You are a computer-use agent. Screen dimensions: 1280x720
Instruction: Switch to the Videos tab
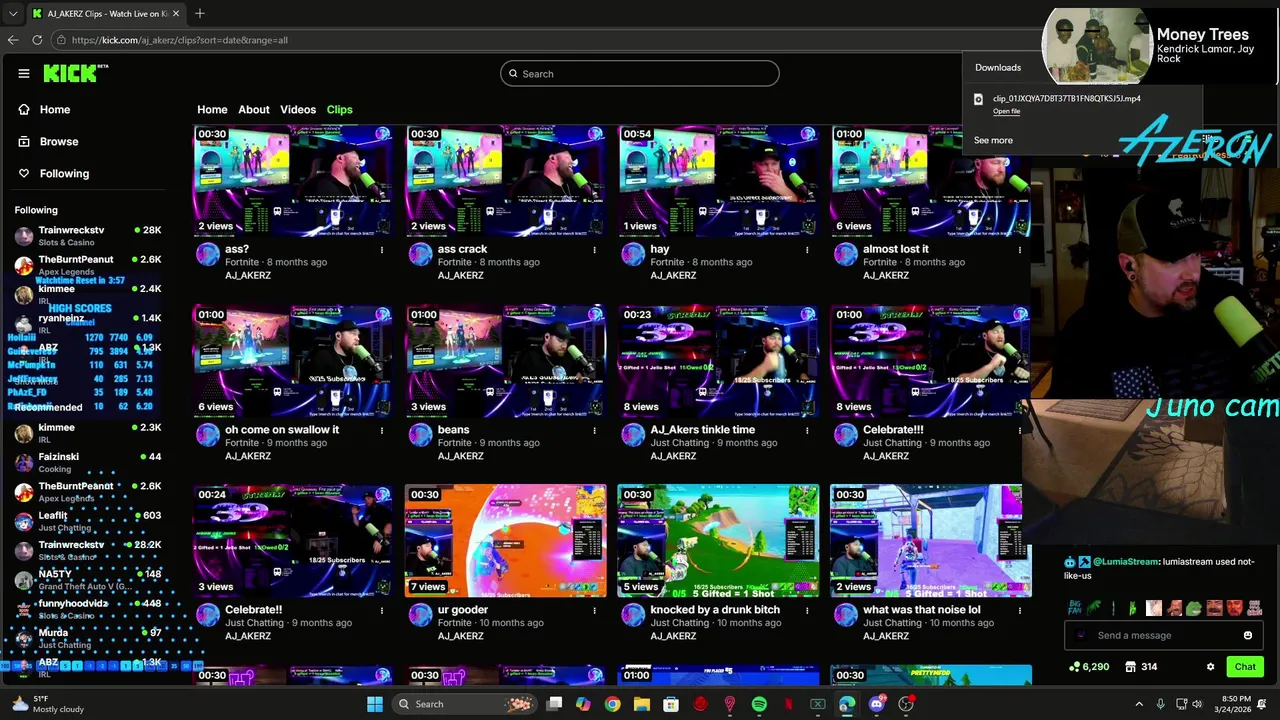[x=298, y=109]
